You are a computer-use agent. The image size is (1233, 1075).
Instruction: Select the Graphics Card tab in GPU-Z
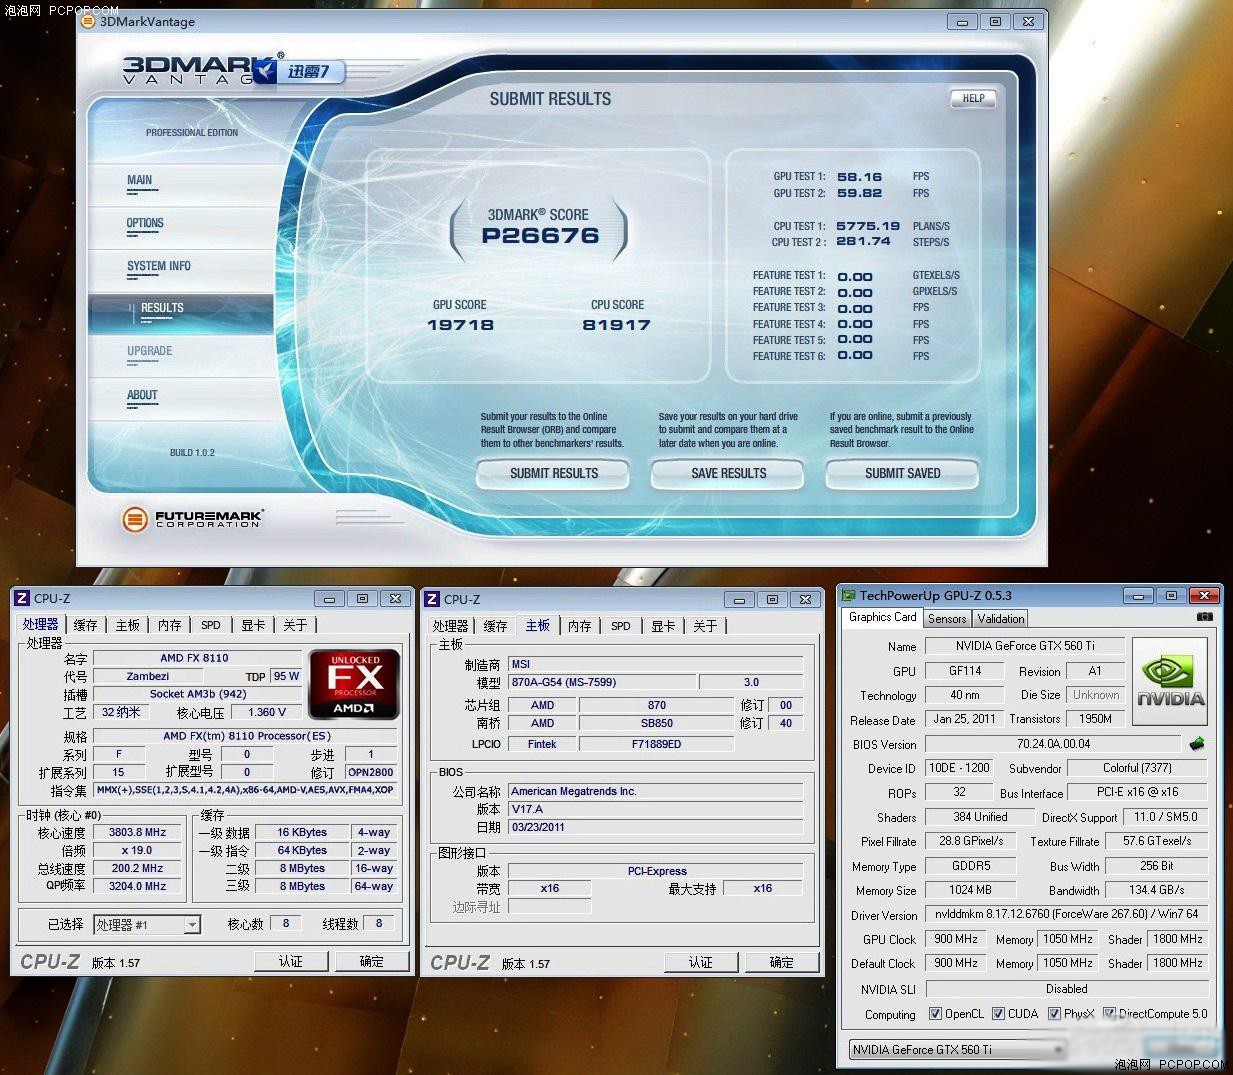(x=882, y=618)
